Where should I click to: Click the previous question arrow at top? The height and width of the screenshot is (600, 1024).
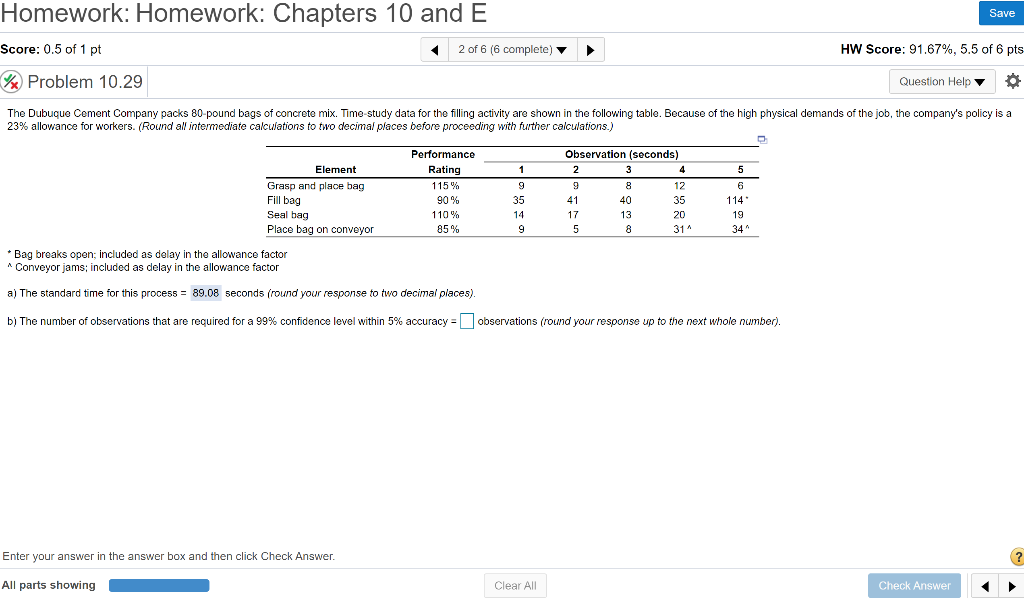[434, 48]
